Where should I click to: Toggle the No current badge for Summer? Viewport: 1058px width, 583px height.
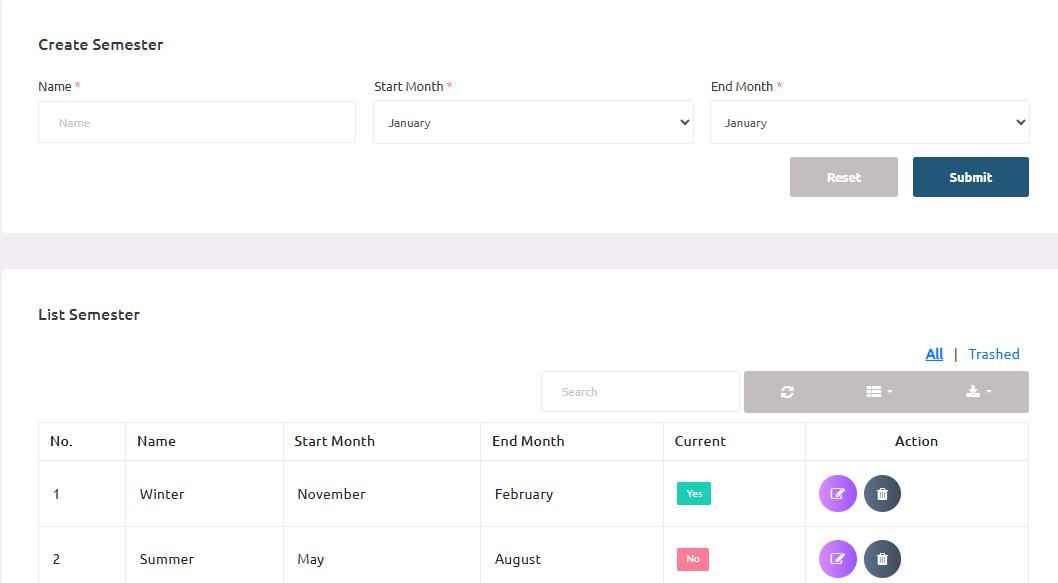point(692,559)
